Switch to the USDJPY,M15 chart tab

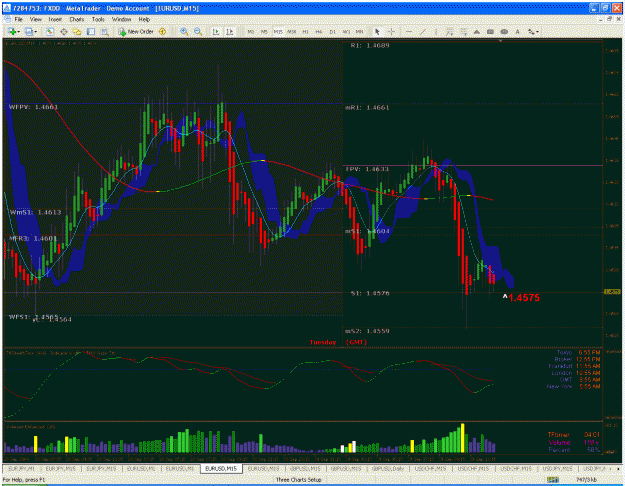click(x=557, y=468)
